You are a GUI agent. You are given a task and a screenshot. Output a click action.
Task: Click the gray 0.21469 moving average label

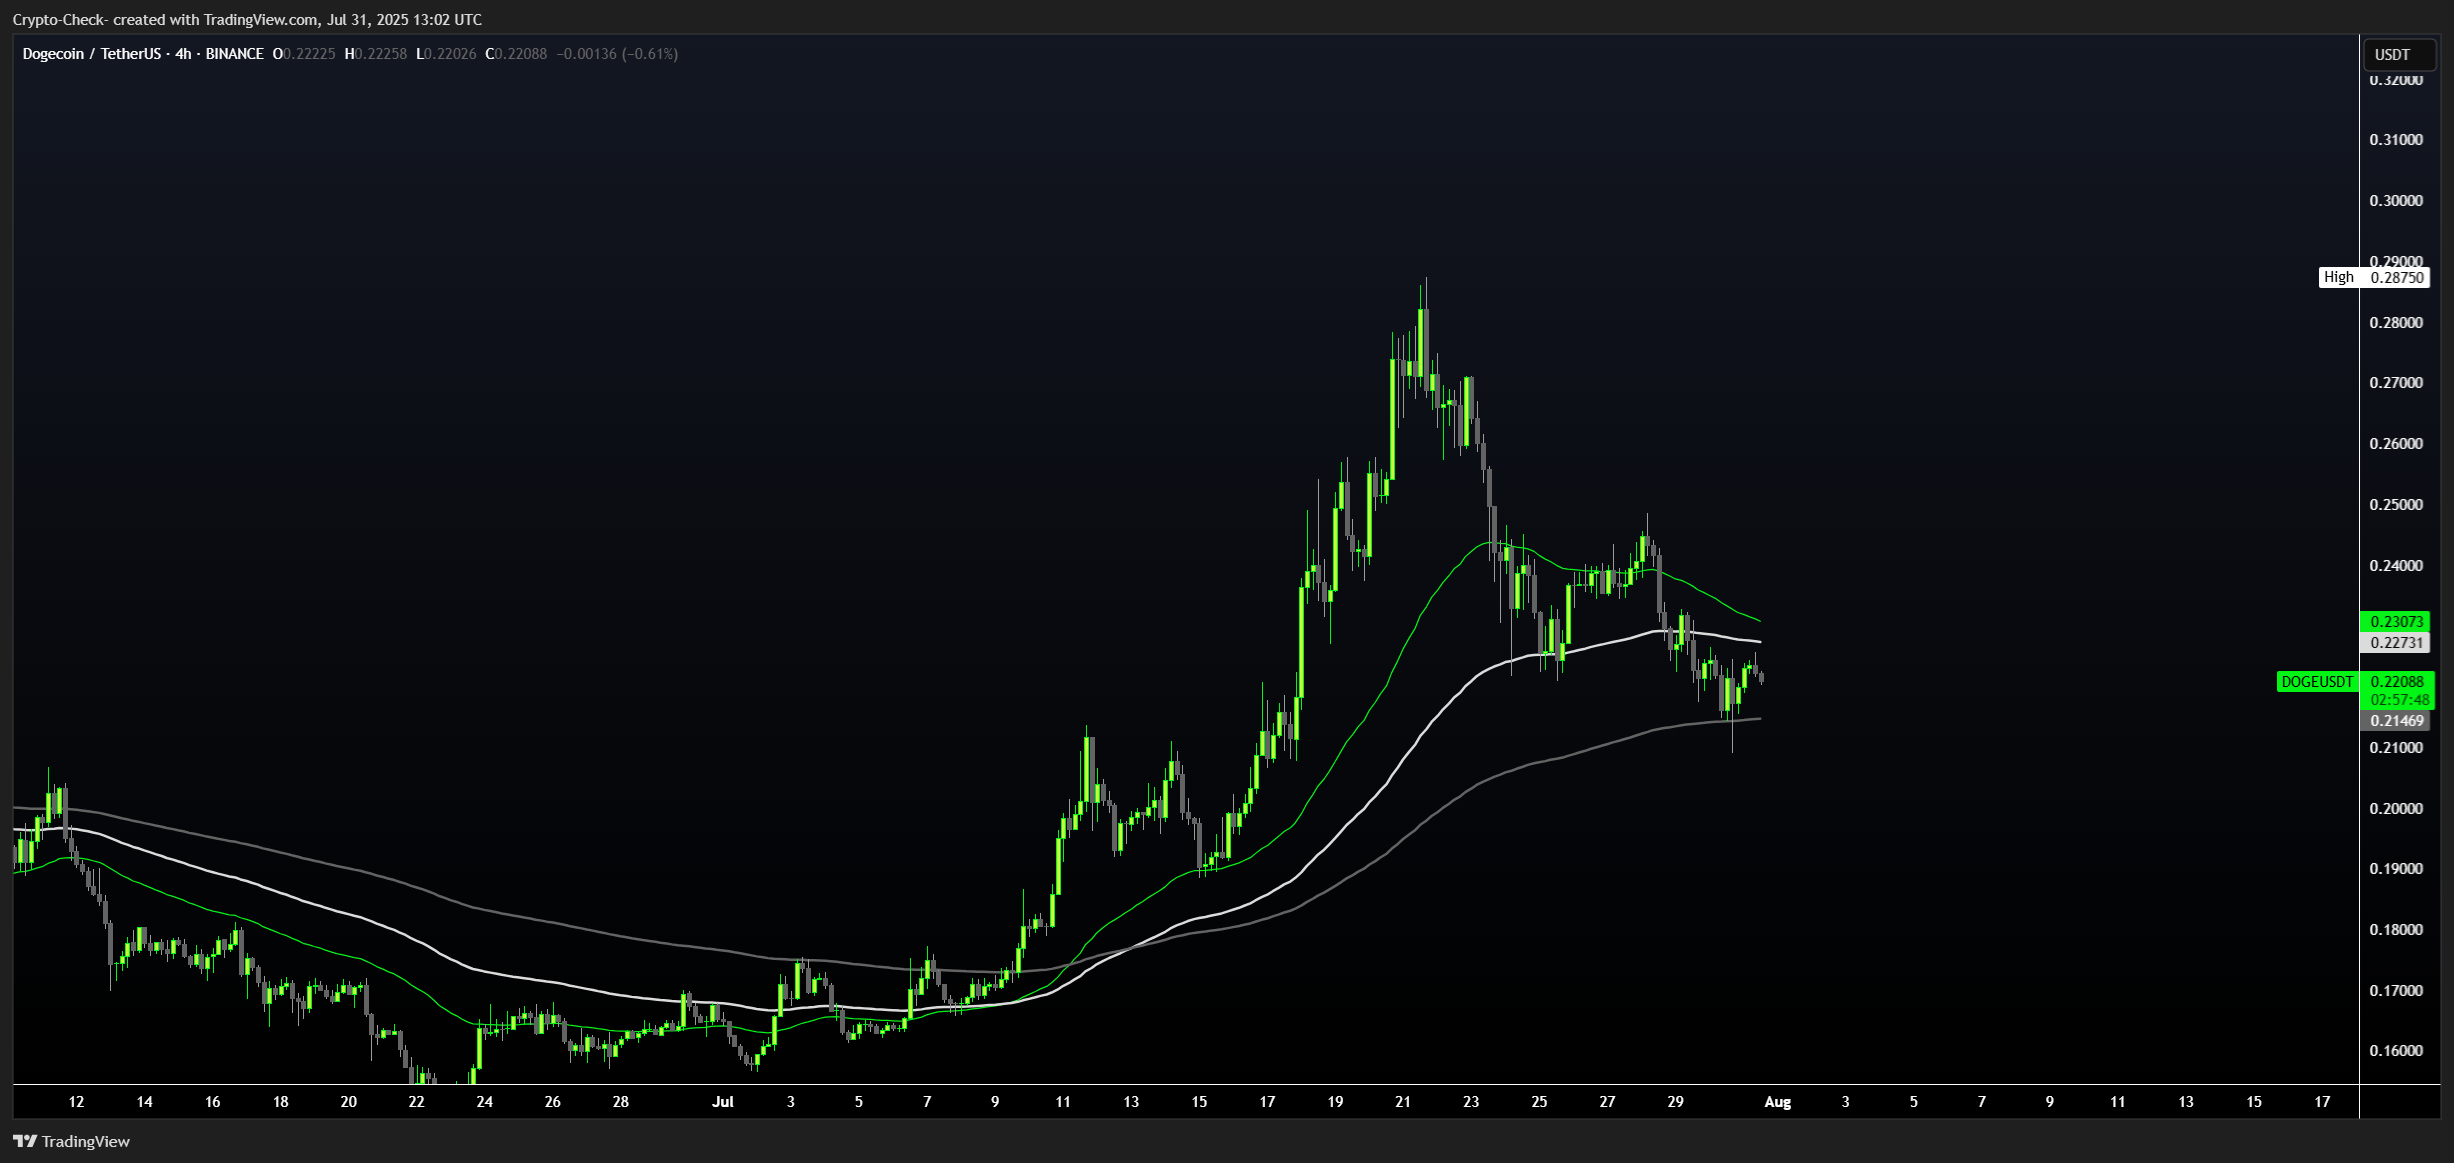2396,720
